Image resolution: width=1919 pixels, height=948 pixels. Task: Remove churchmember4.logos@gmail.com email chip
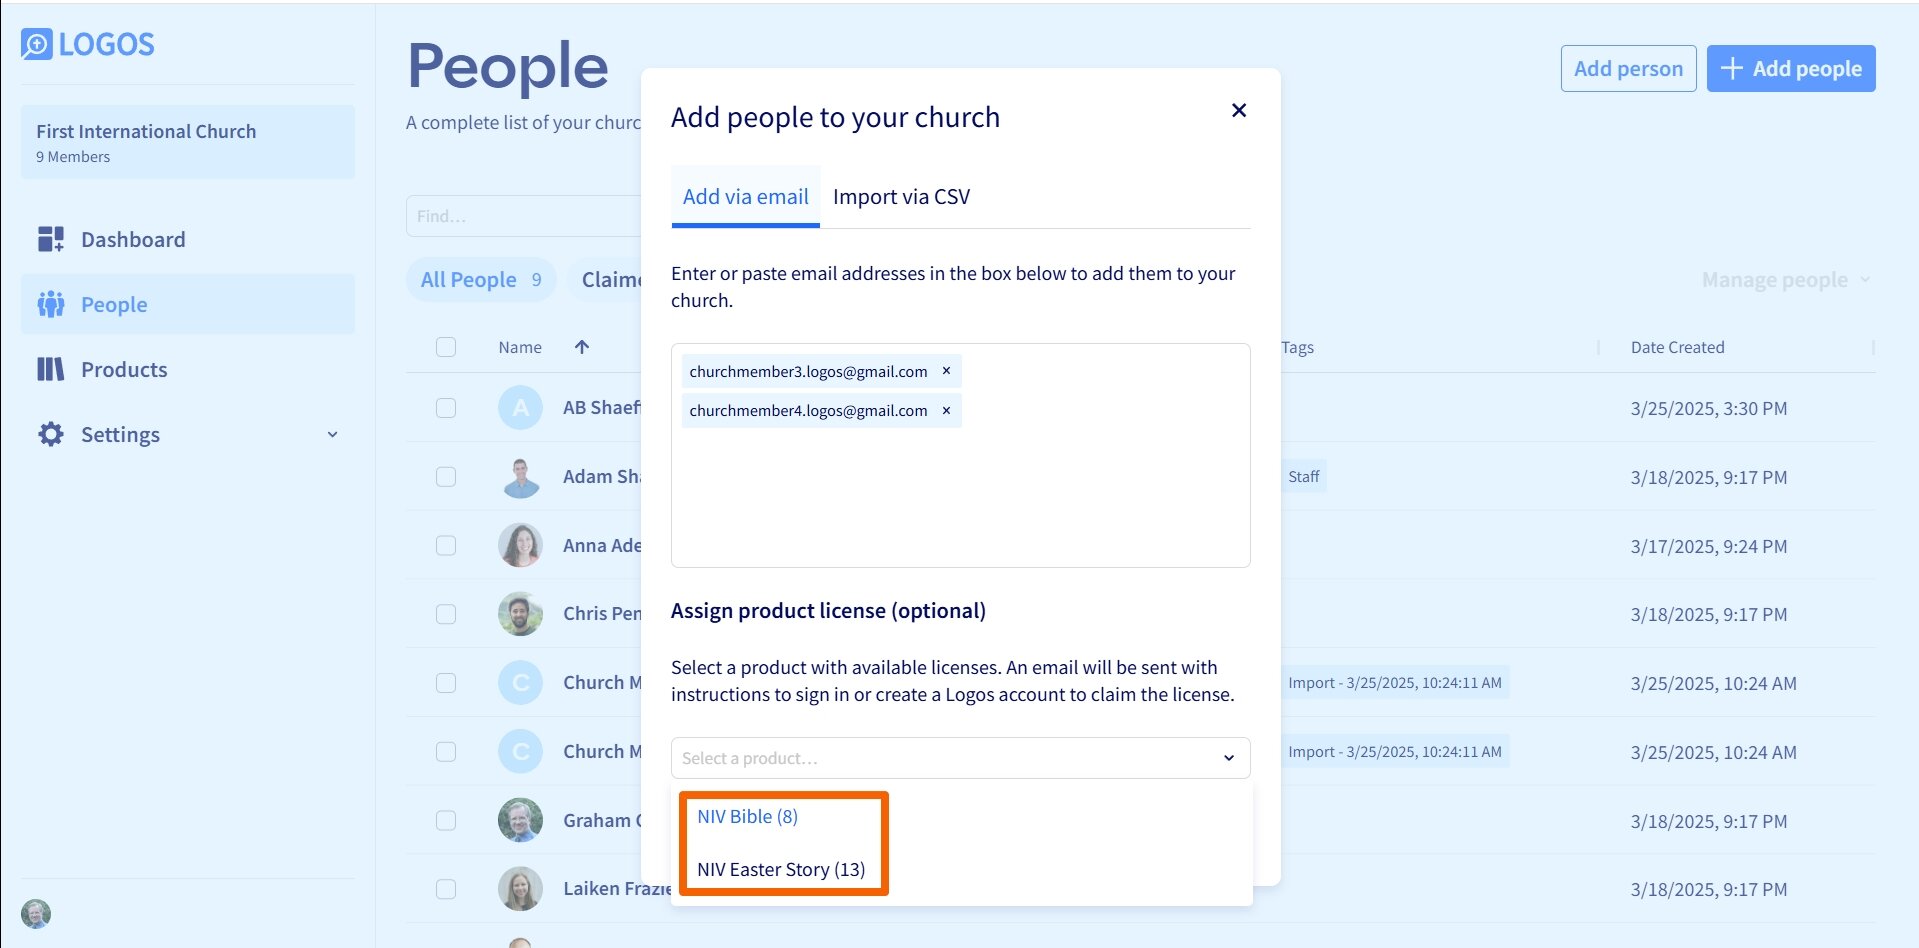click(x=946, y=410)
